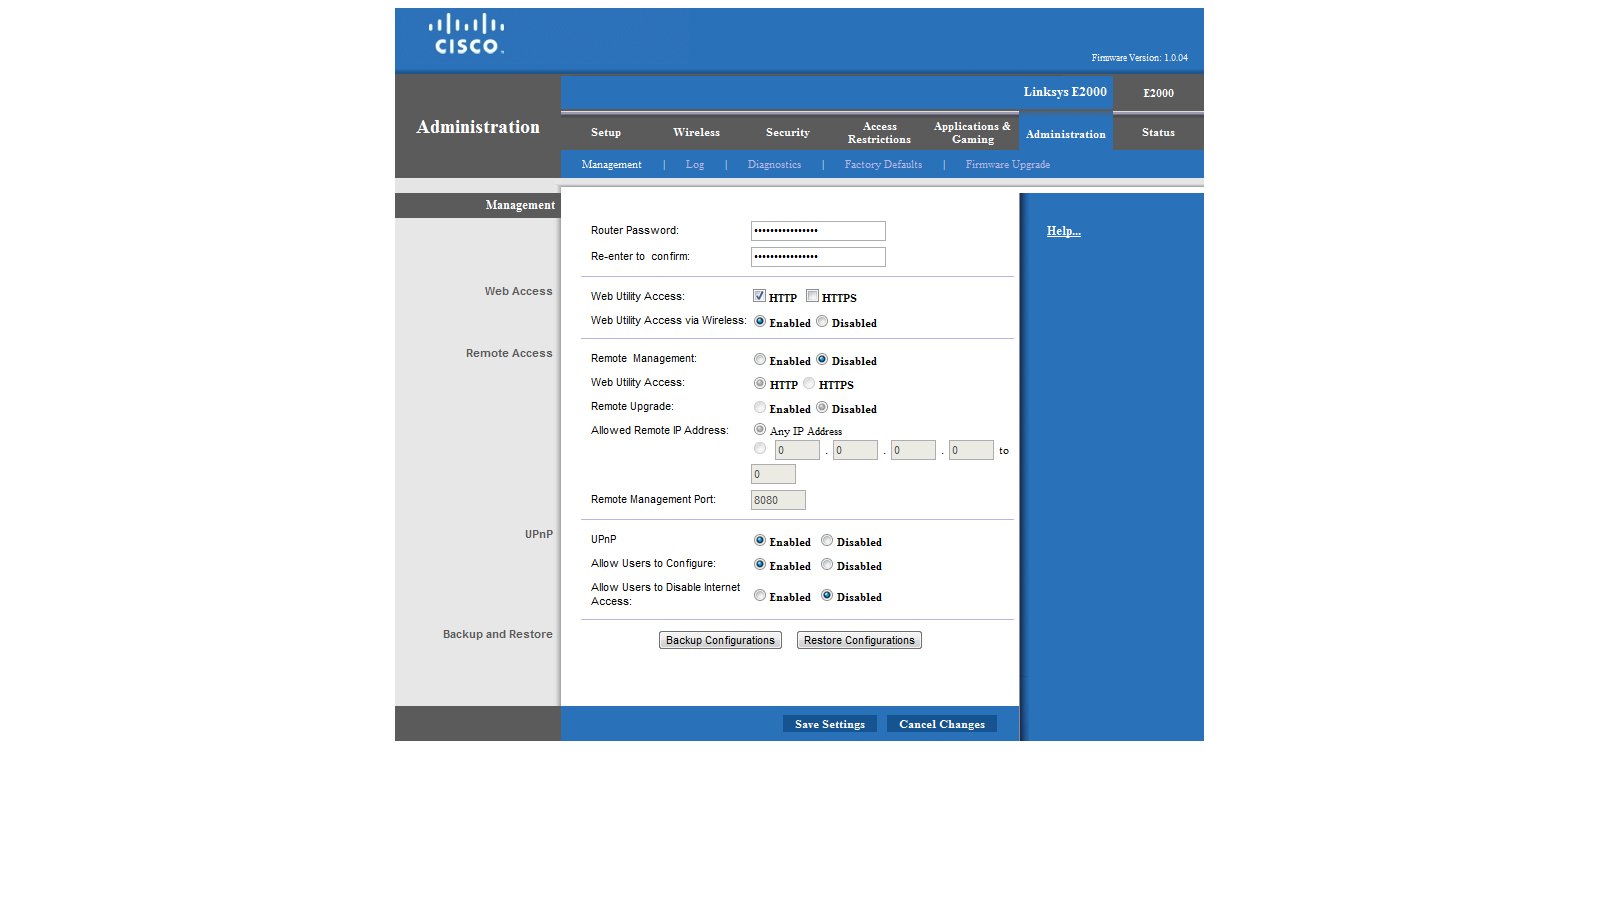
Task: Enable Allow Users to Disable Internet Access
Action: point(760,596)
